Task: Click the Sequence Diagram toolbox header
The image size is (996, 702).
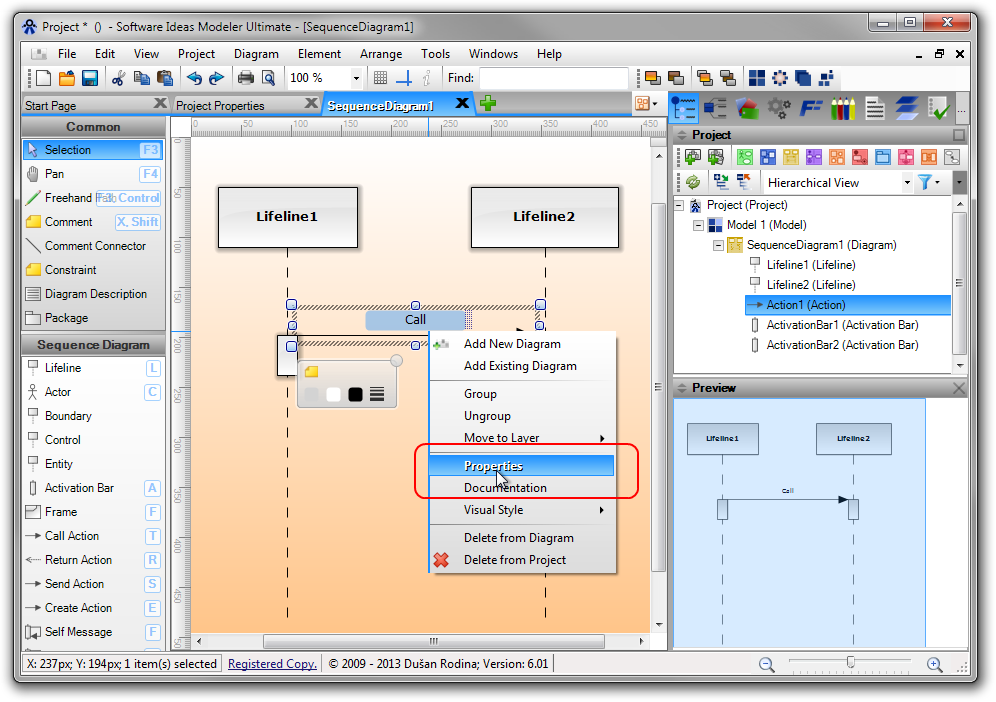Action: [93, 345]
